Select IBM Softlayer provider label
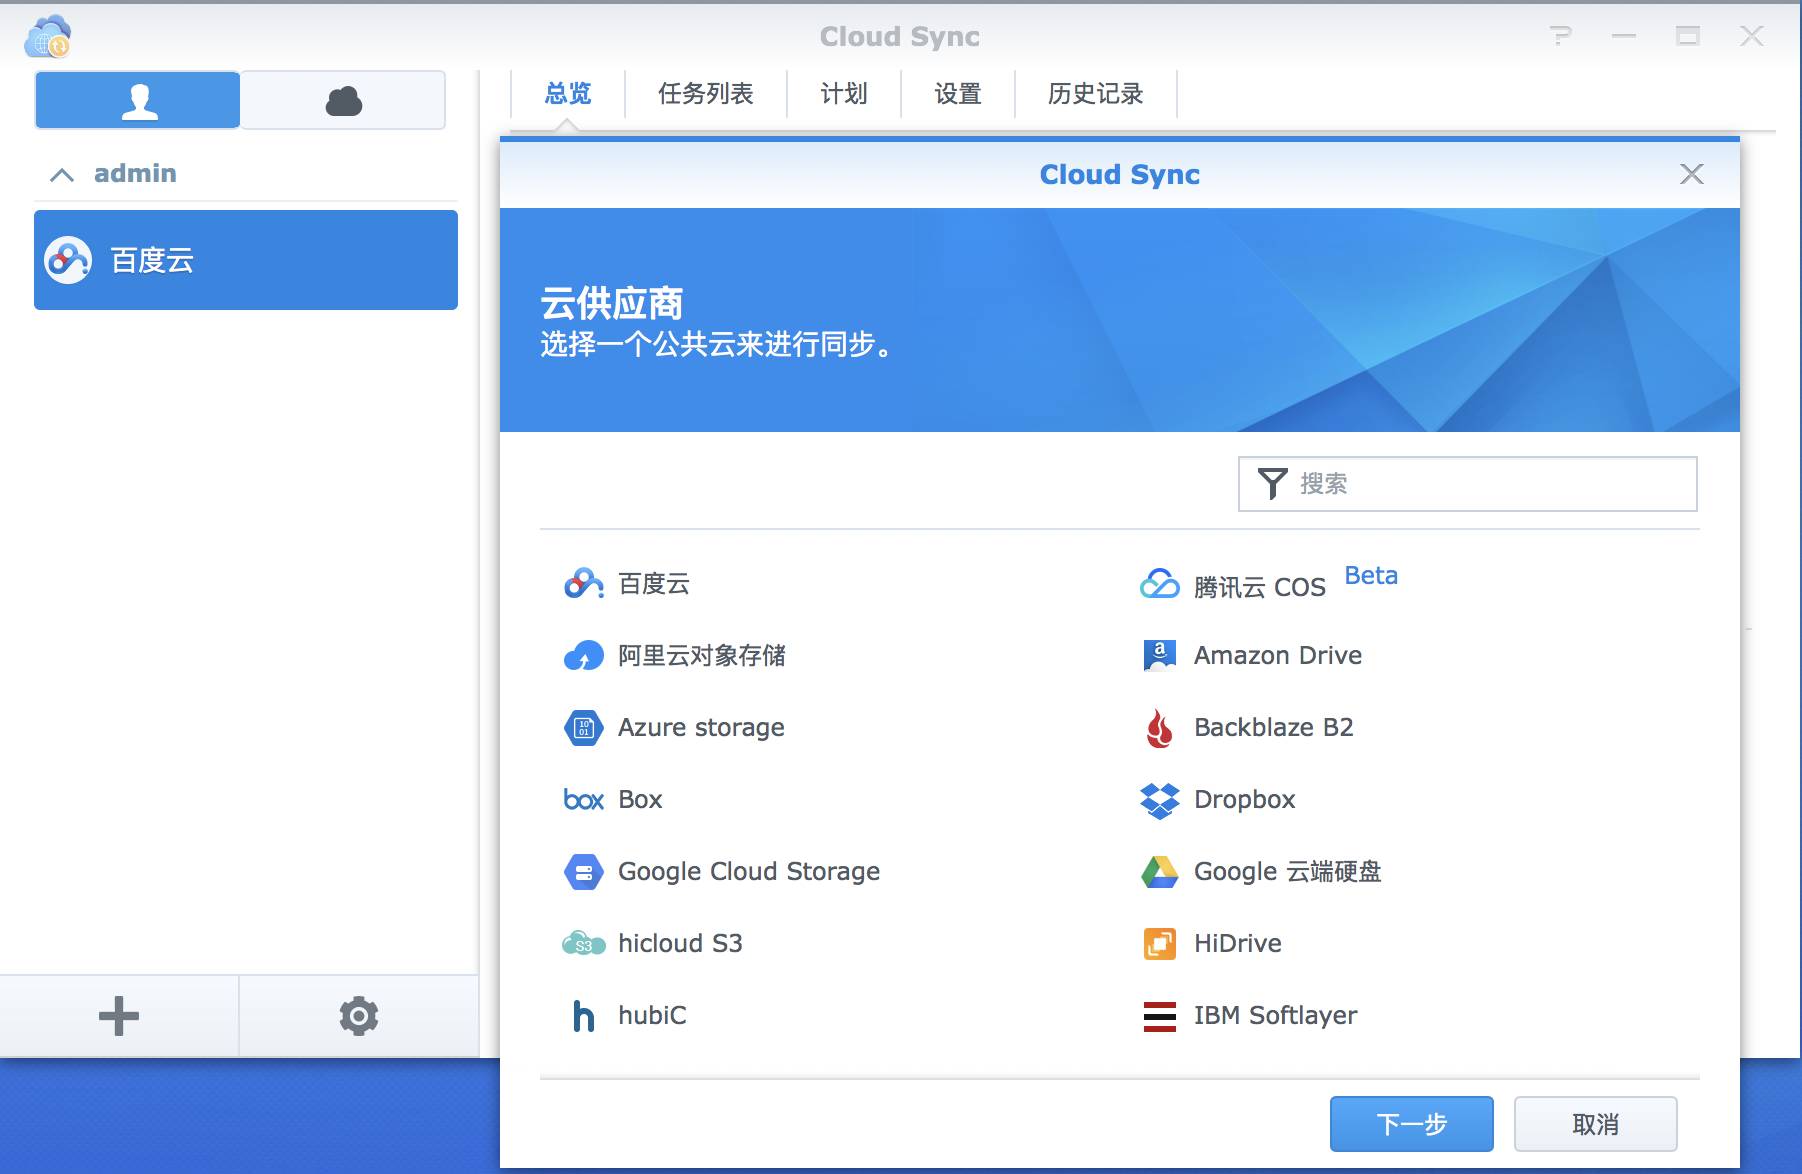Screen dimensions: 1802x1174 coord(1276,1016)
